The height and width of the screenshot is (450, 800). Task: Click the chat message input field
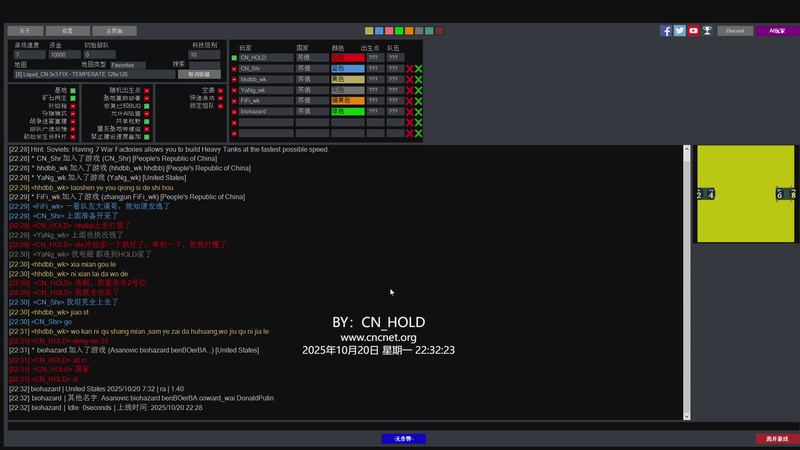pos(403,426)
